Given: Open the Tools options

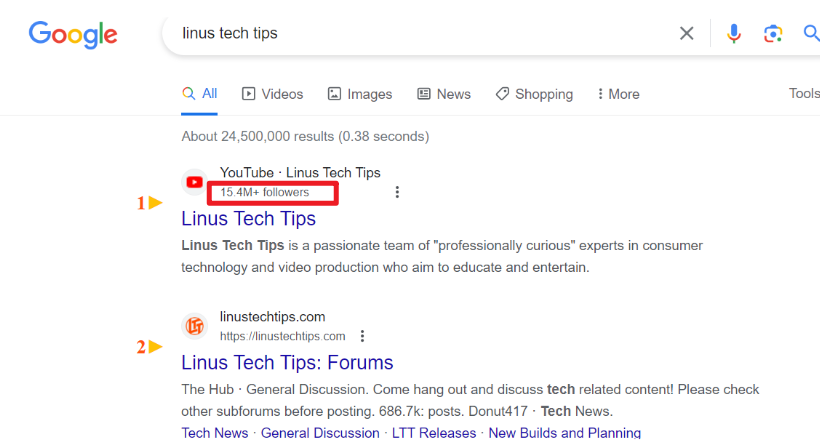Looking at the screenshot, I should tap(803, 93).
